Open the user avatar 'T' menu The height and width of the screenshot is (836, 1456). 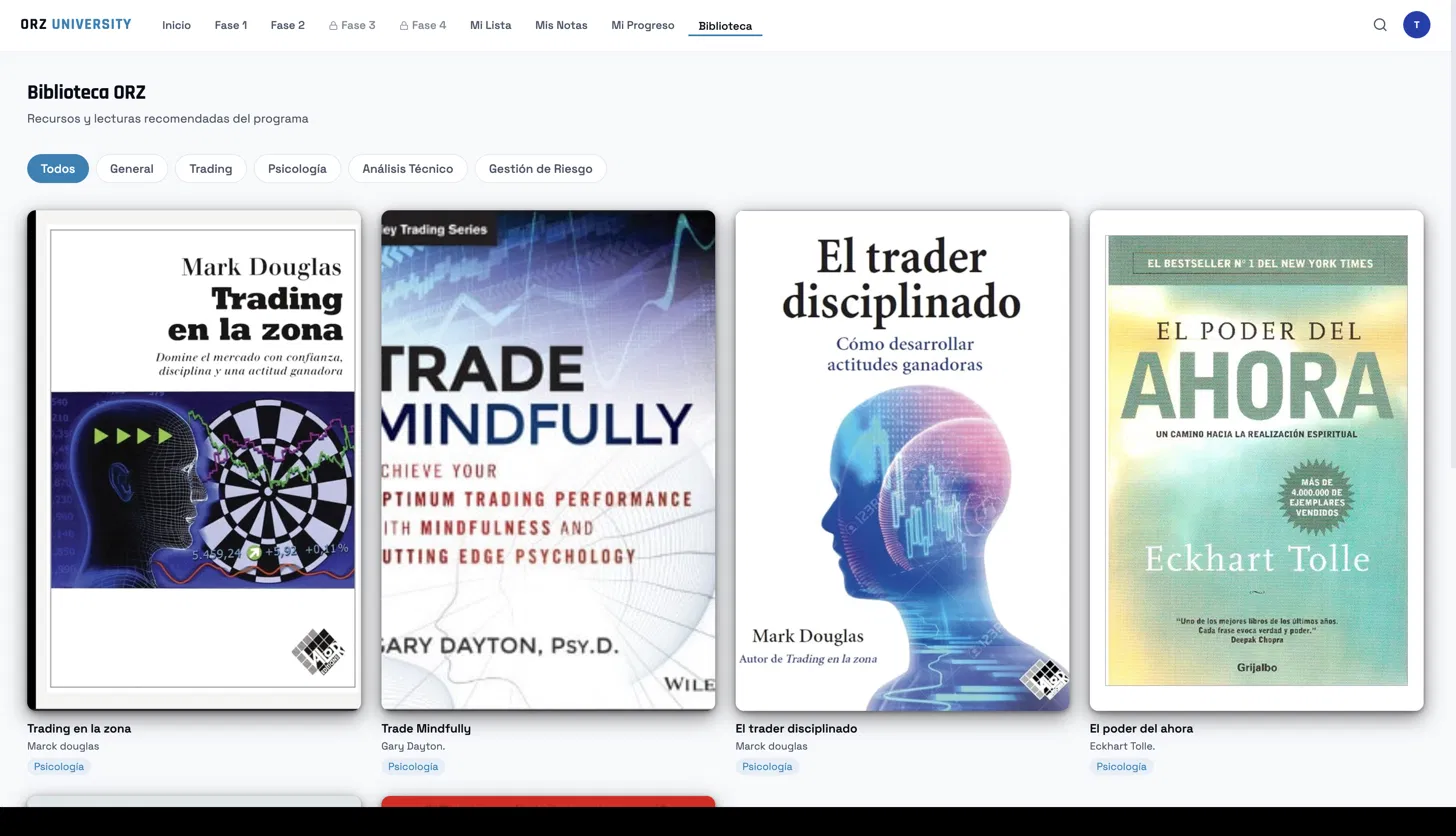(x=1416, y=25)
